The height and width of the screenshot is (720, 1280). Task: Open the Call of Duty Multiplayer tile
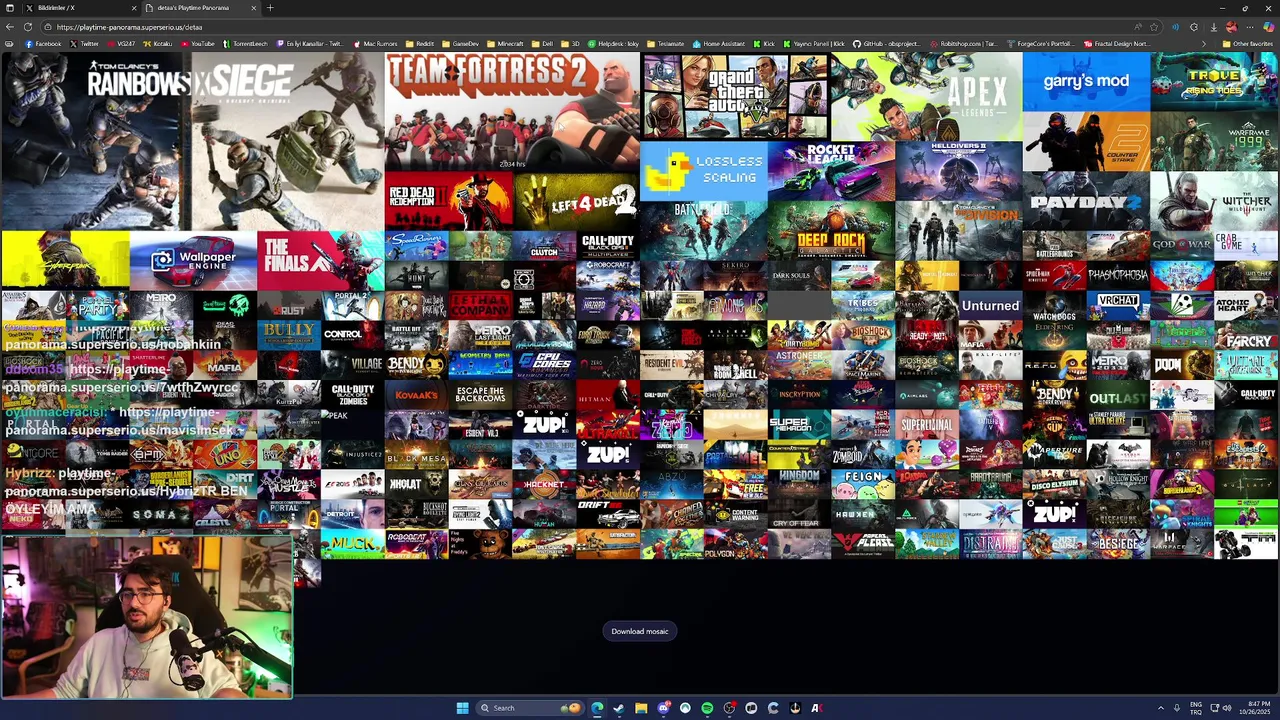(607, 246)
